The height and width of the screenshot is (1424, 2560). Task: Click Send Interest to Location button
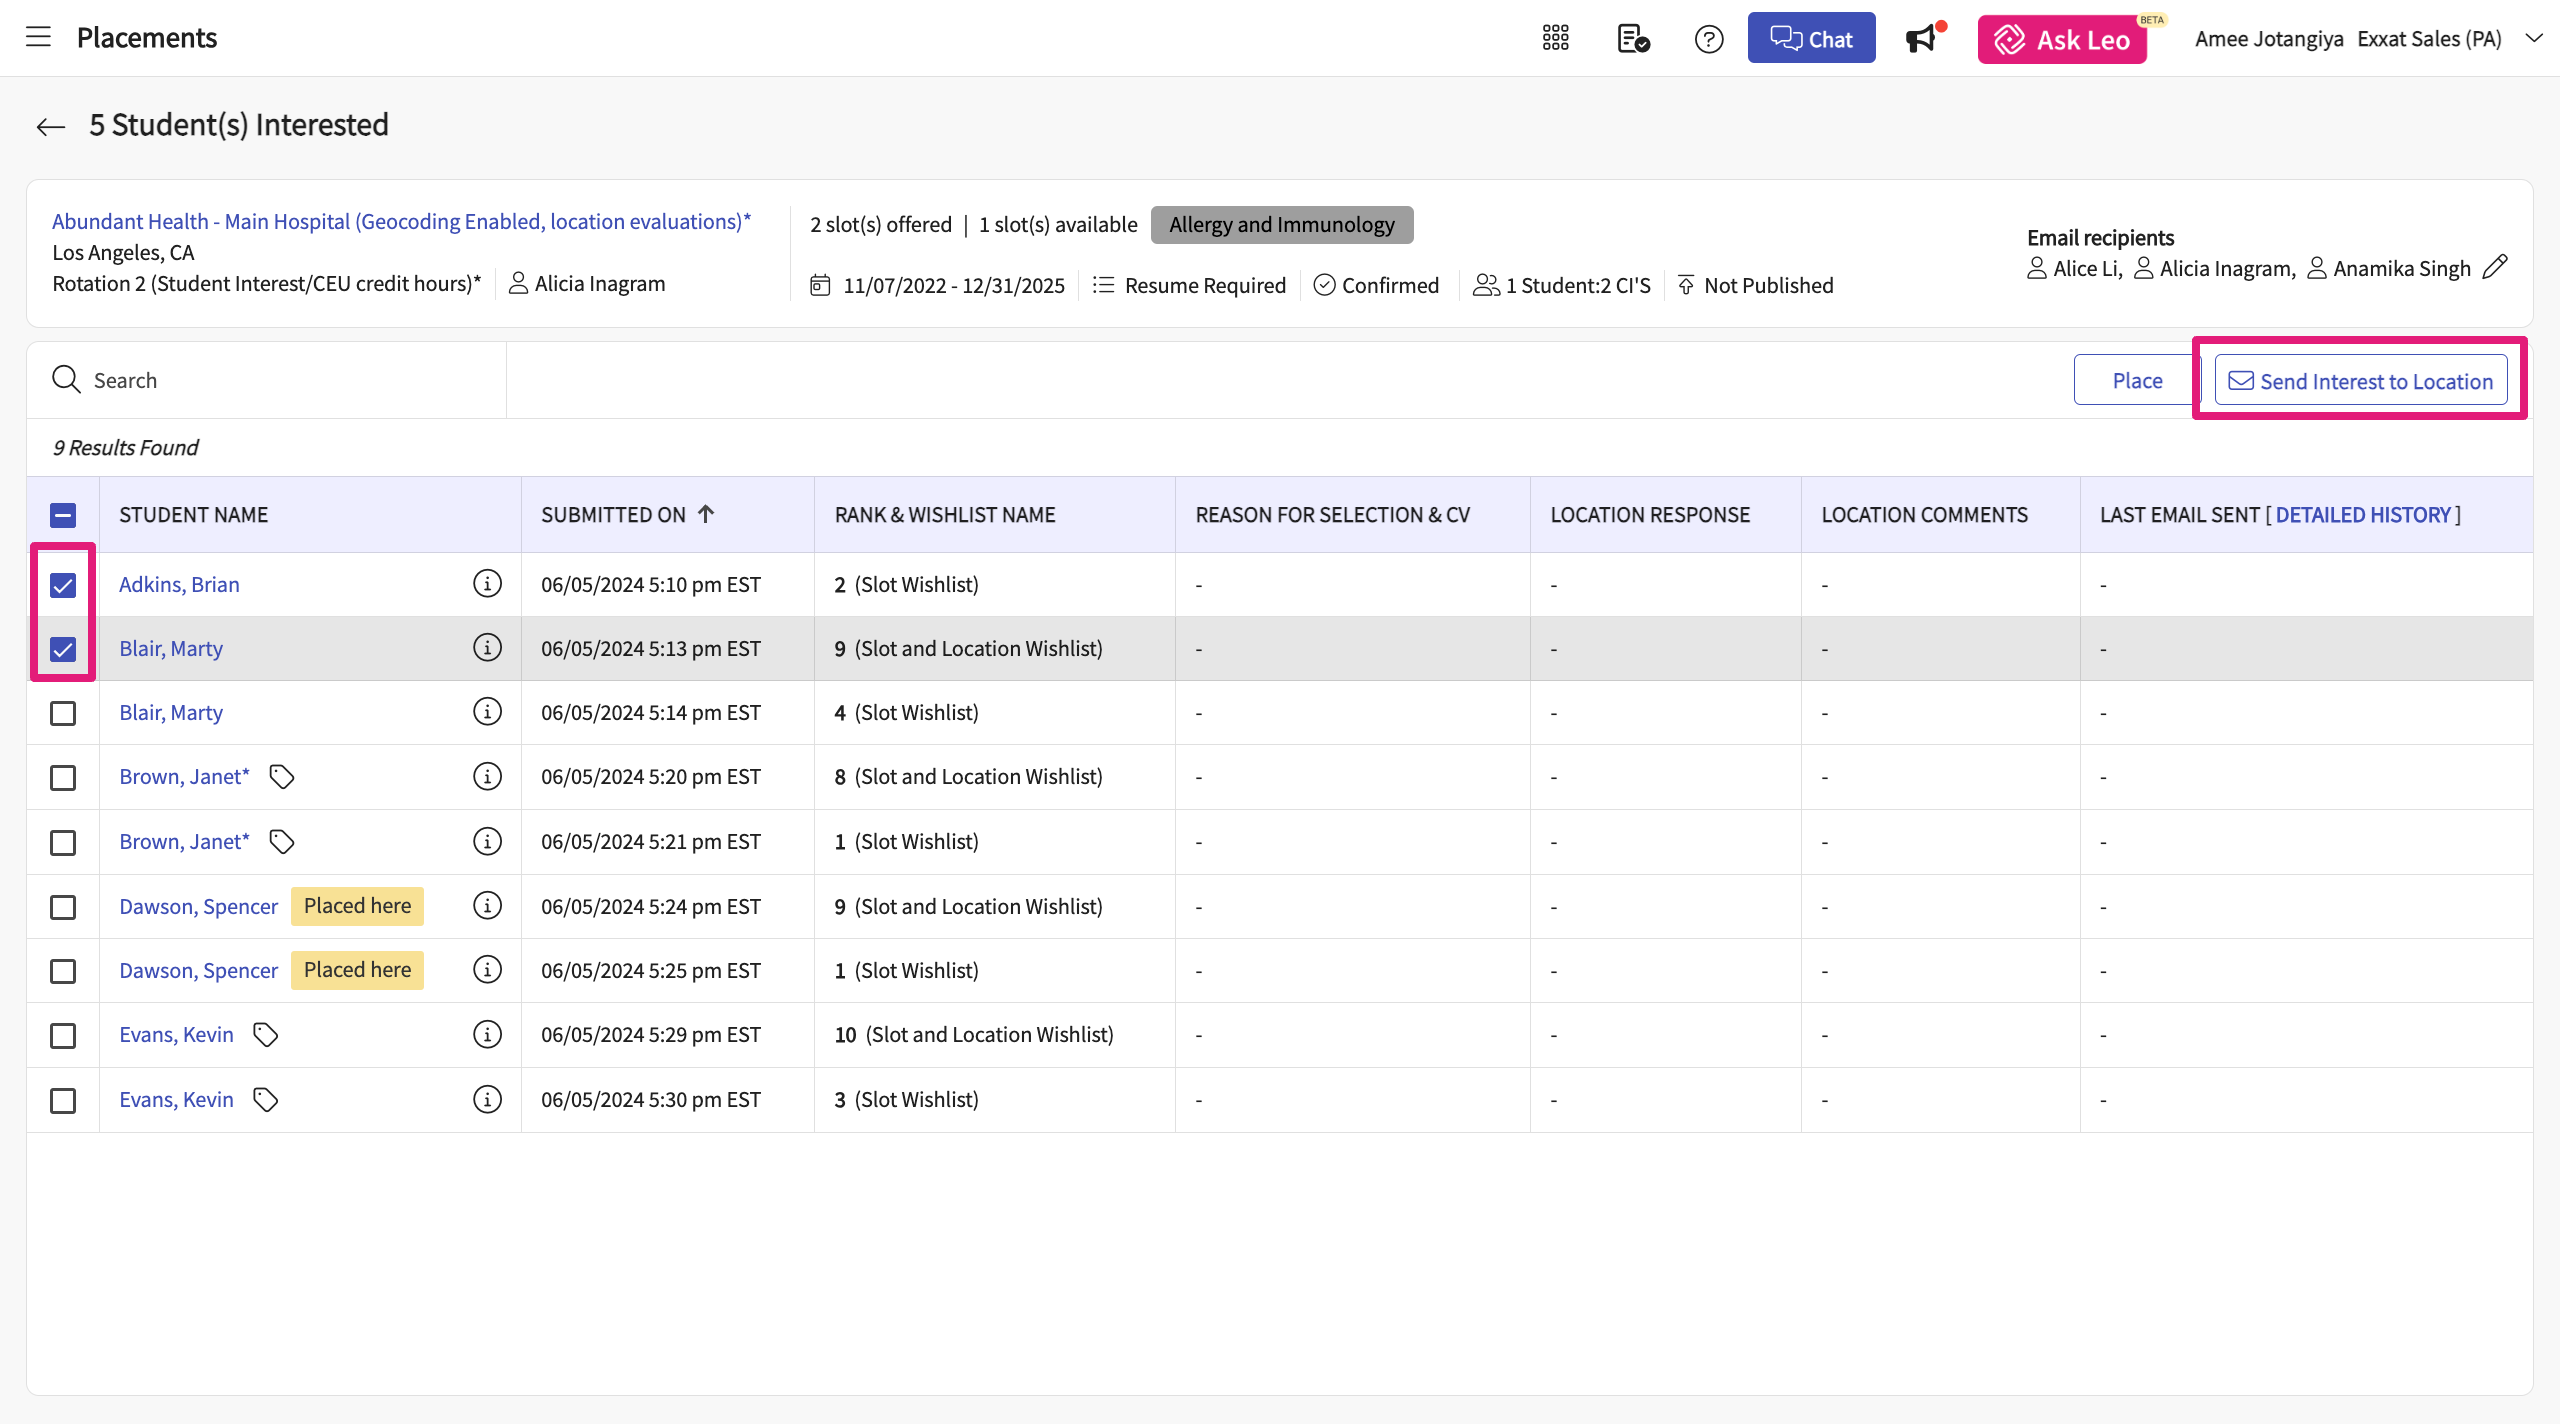2360,381
